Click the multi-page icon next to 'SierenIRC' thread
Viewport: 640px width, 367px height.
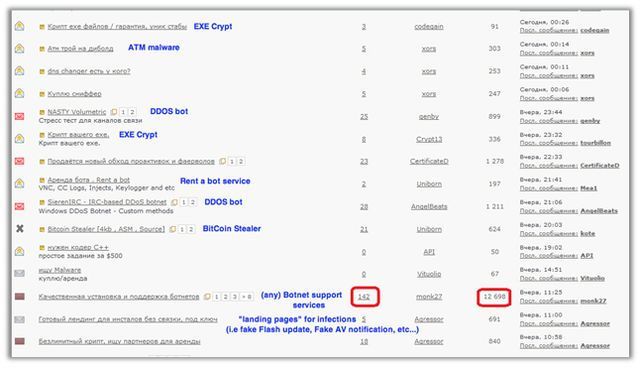tap(174, 202)
